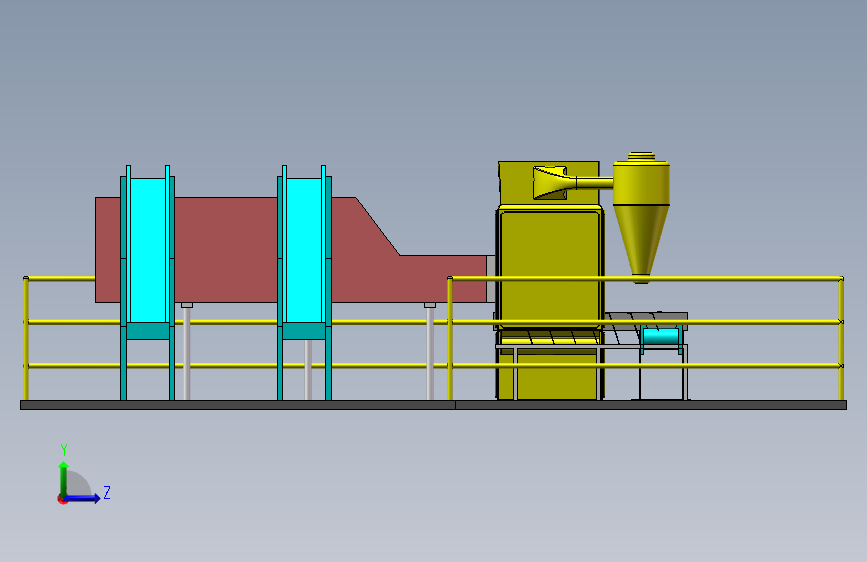The width and height of the screenshot is (867, 562).
Task: Select the leftmost cyan frame panel
Action: click(148, 250)
